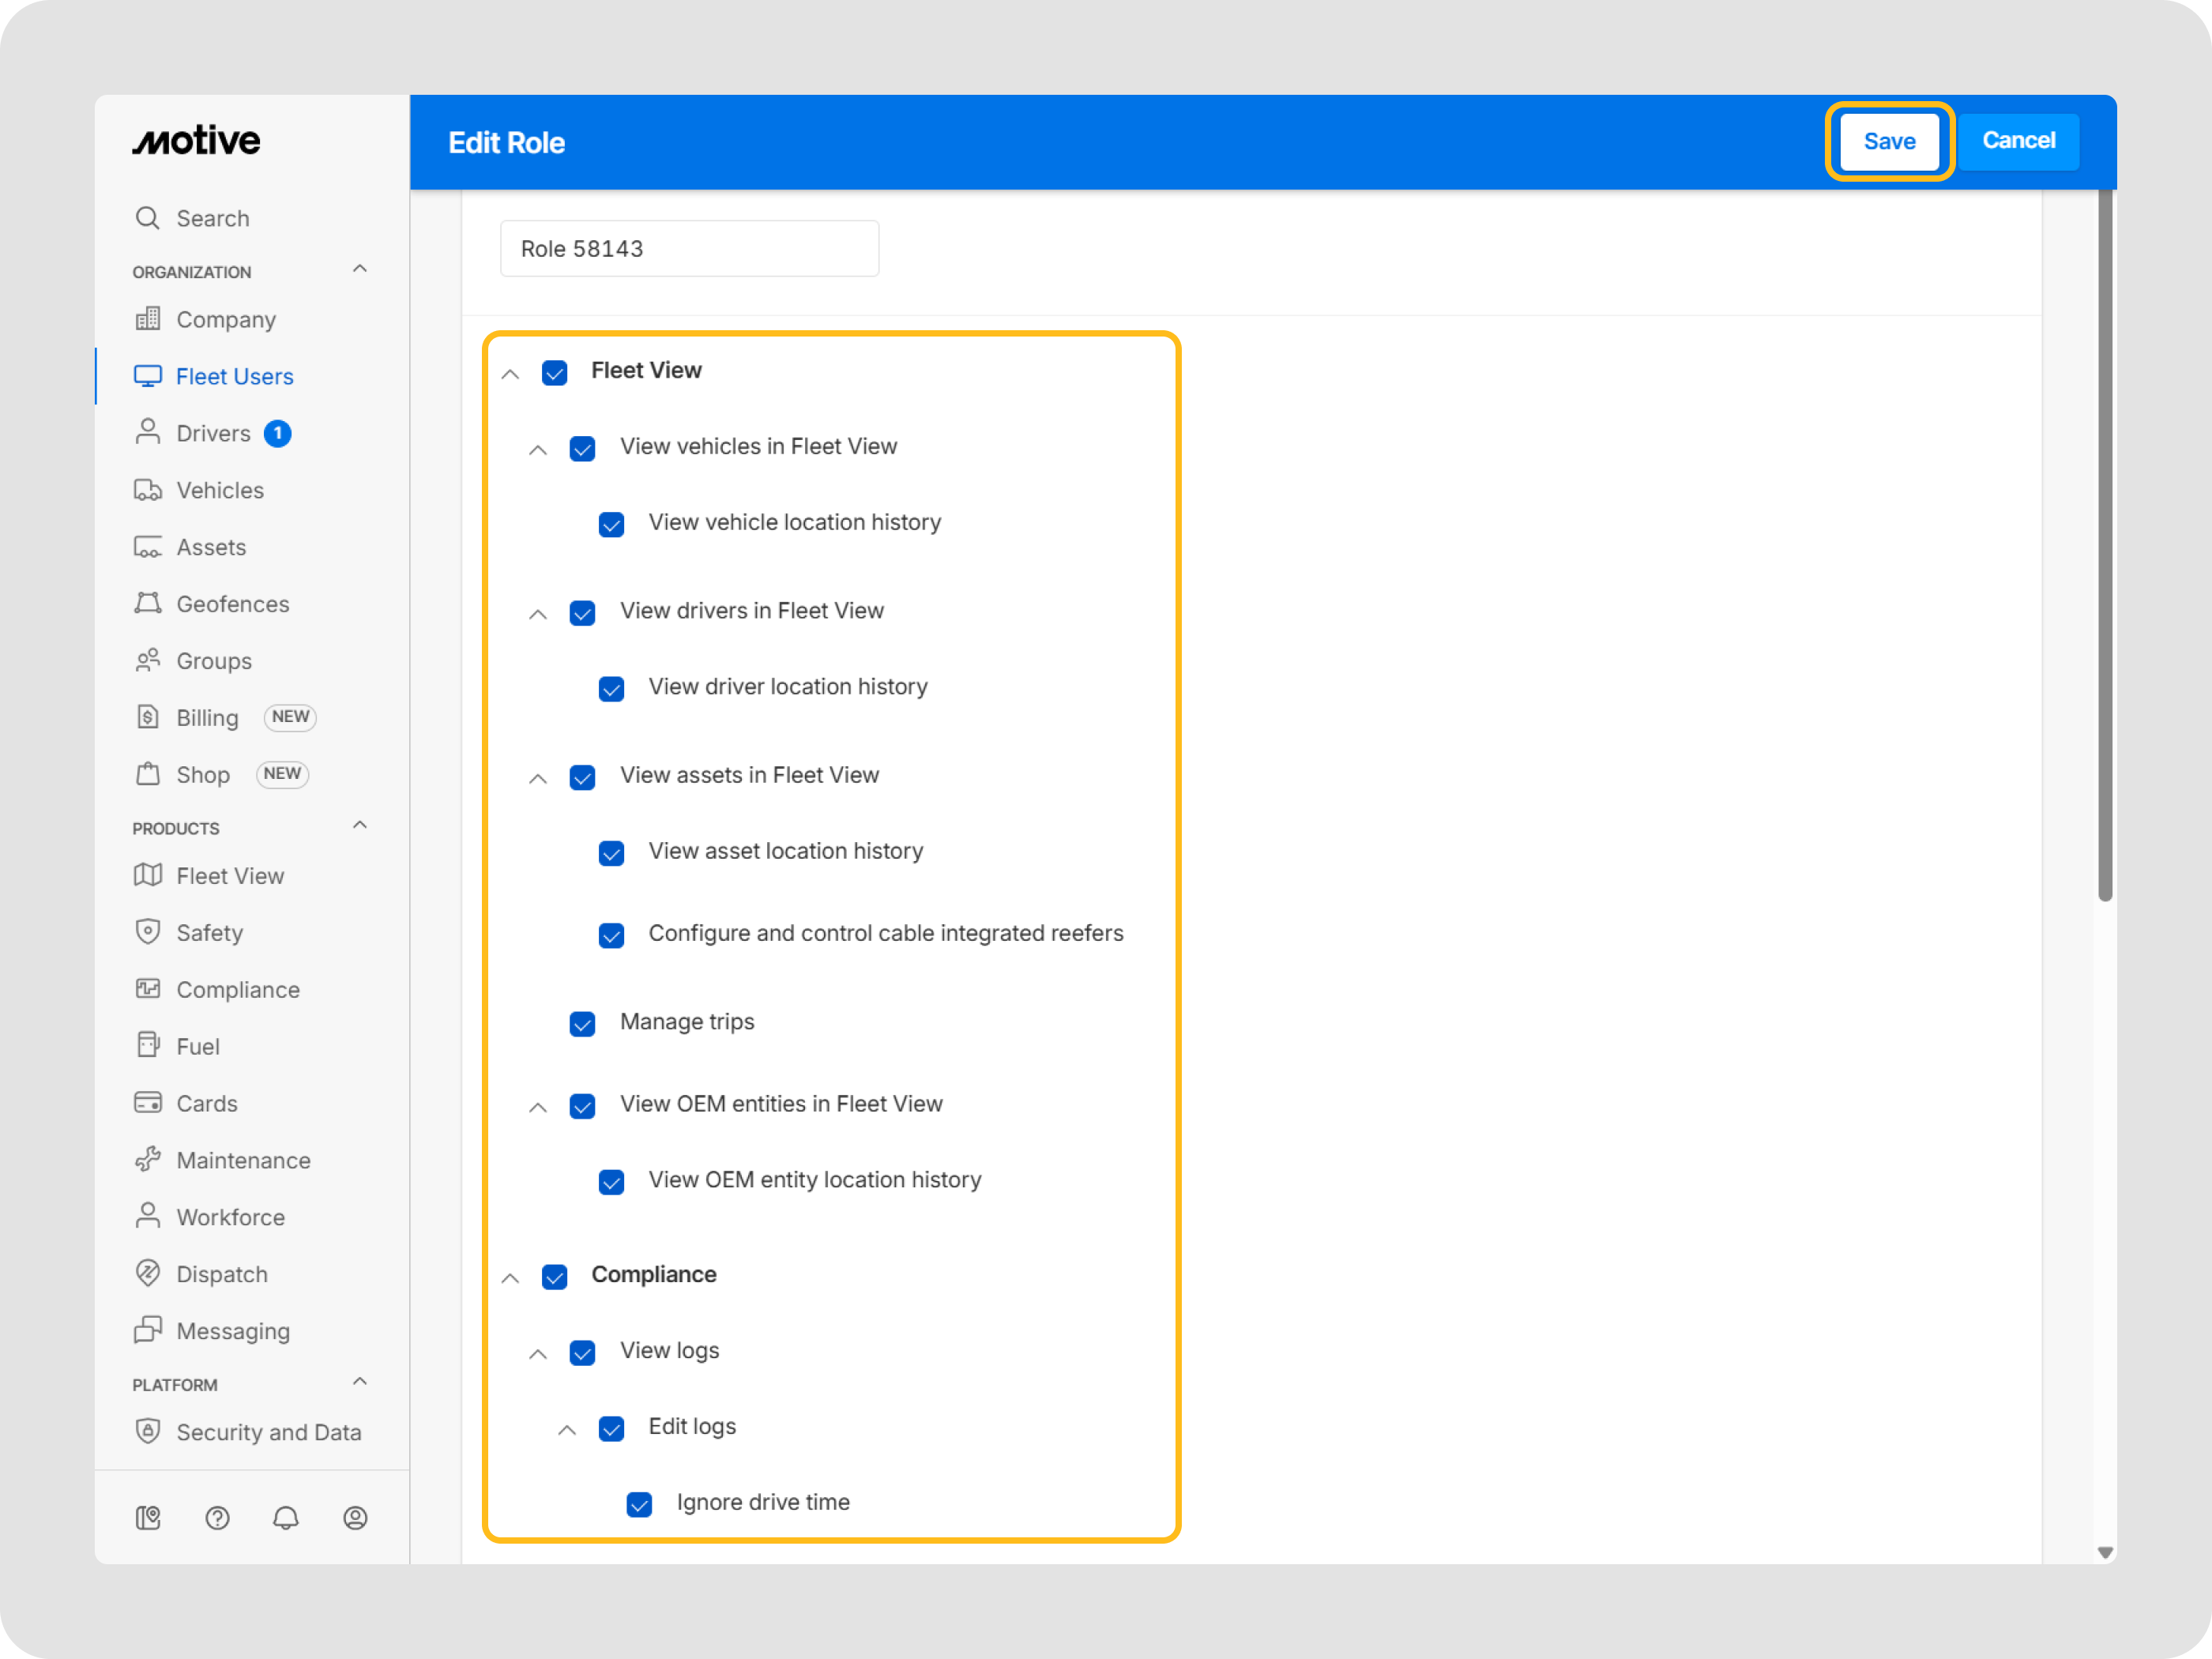The width and height of the screenshot is (2212, 1659).
Task: Collapse the Fleet View permission group
Action: tap(510, 374)
